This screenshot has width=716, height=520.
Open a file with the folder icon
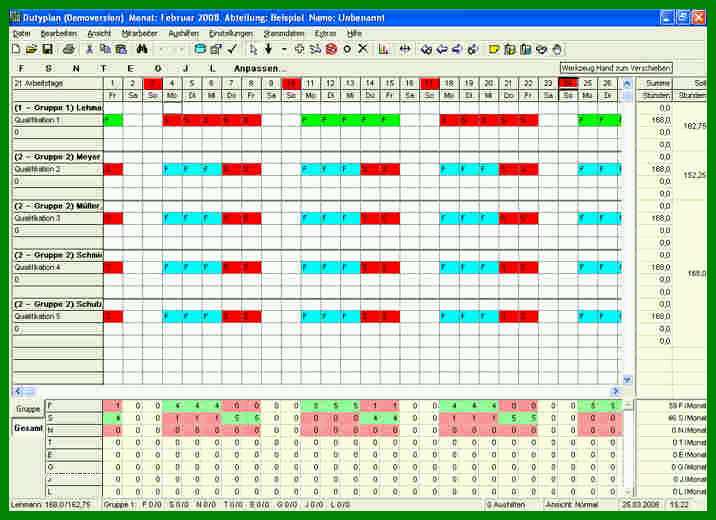(x=31, y=49)
